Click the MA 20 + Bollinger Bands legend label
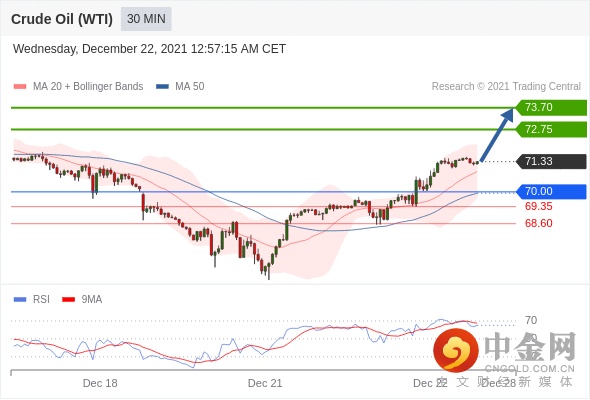This screenshot has width=590, height=400. pos(88,87)
